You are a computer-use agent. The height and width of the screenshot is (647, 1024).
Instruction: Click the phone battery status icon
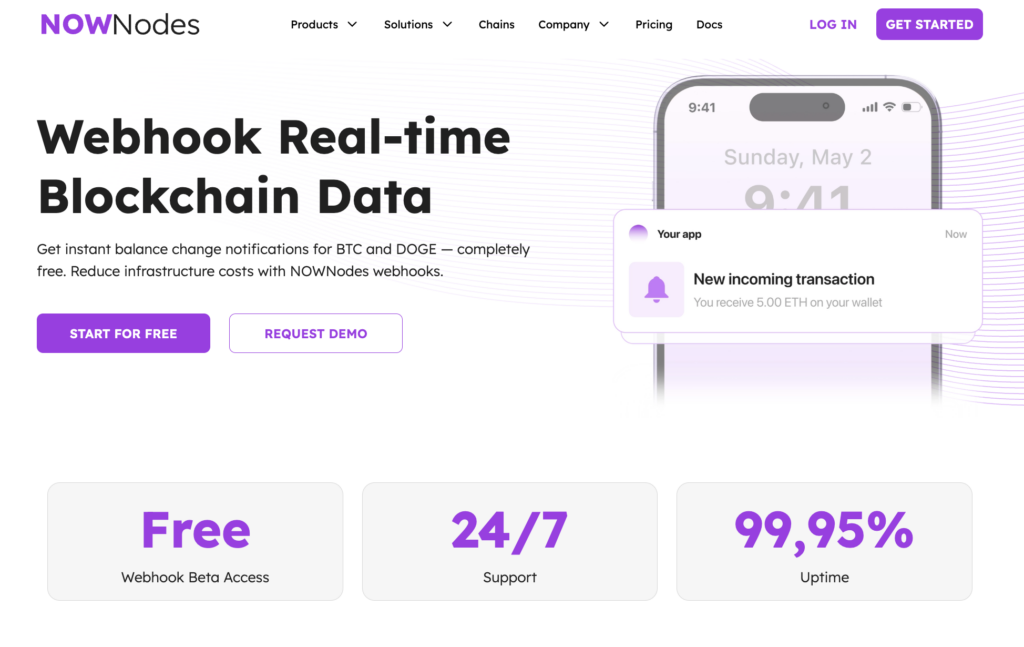(911, 107)
